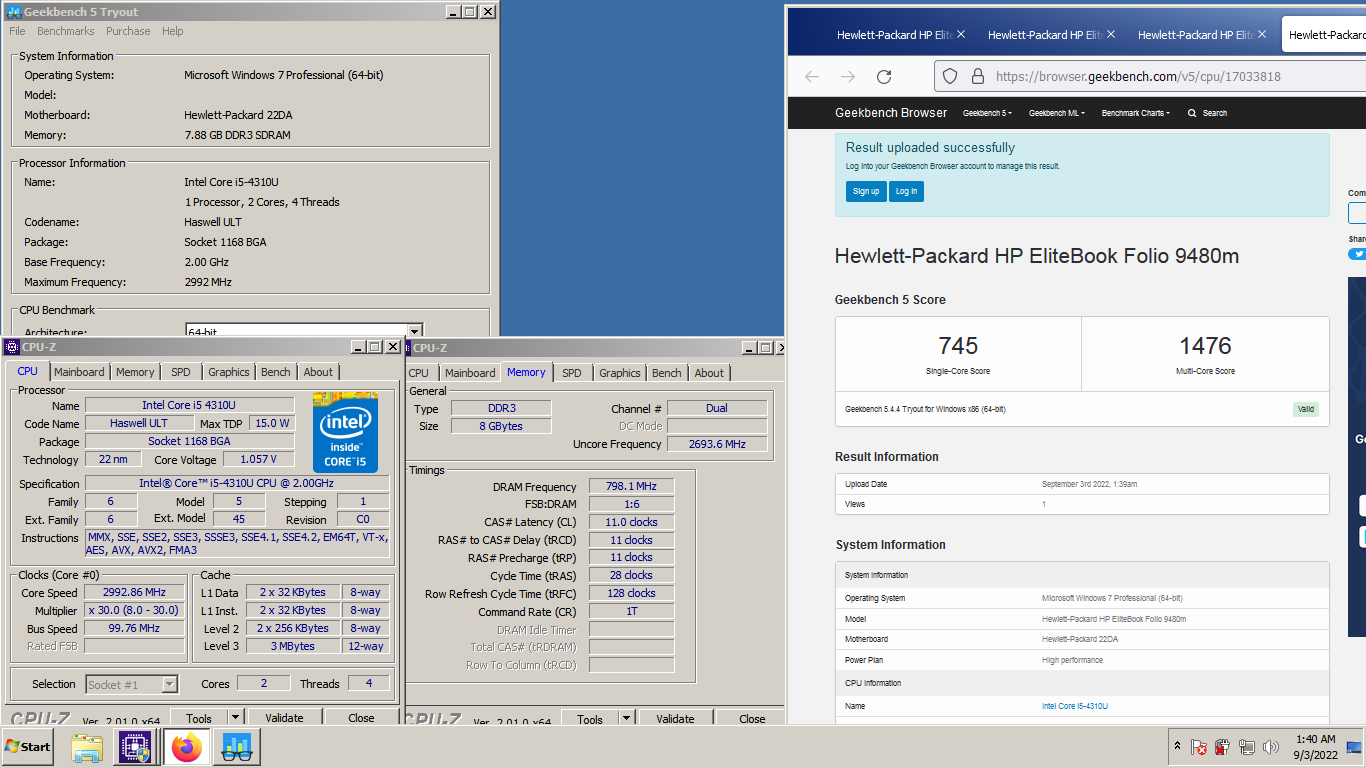Open the Tools arrow in the right CPU-Z window
1366x768 pixels.
[626, 717]
